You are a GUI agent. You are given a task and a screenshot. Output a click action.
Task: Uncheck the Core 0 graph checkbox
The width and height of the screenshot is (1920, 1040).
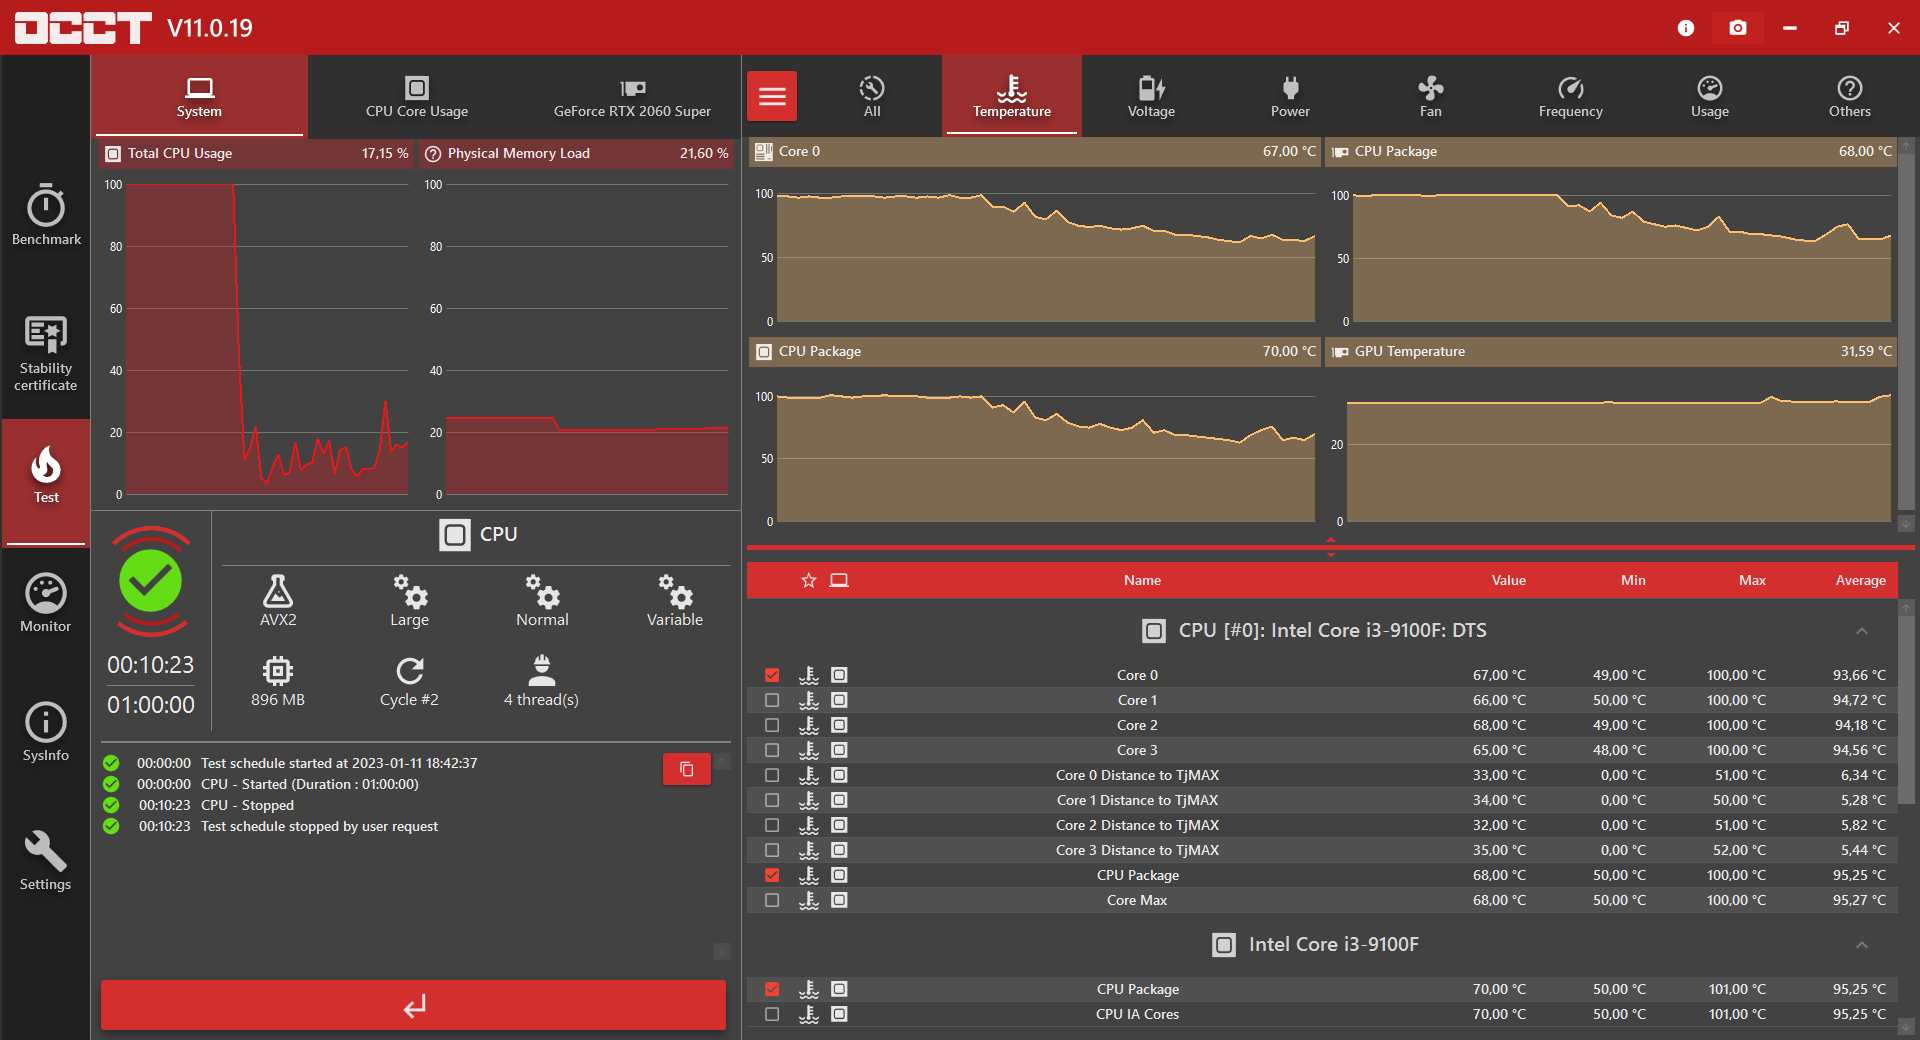[x=772, y=675]
